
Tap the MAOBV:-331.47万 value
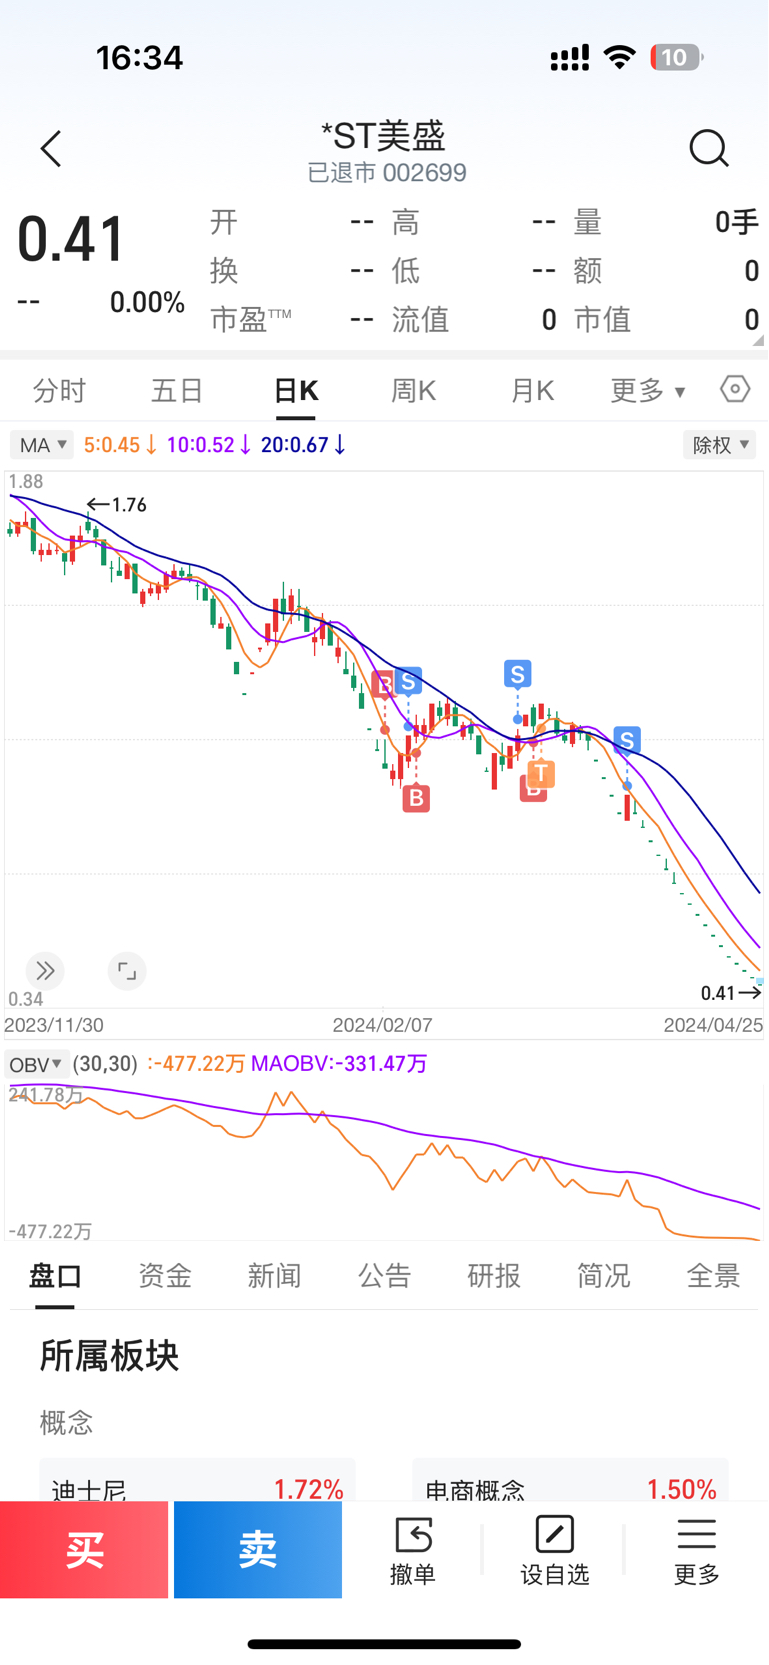pyautogui.click(x=339, y=1064)
